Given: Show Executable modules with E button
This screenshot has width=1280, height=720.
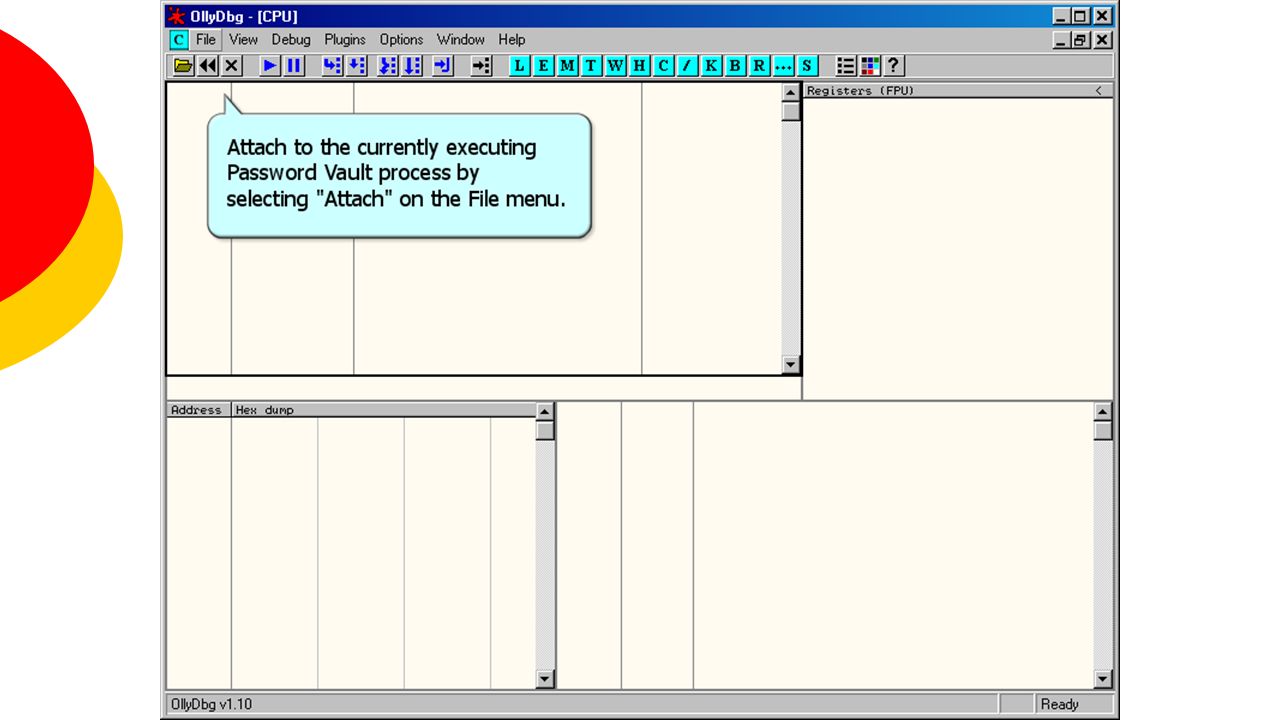Looking at the screenshot, I should [x=543, y=66].
